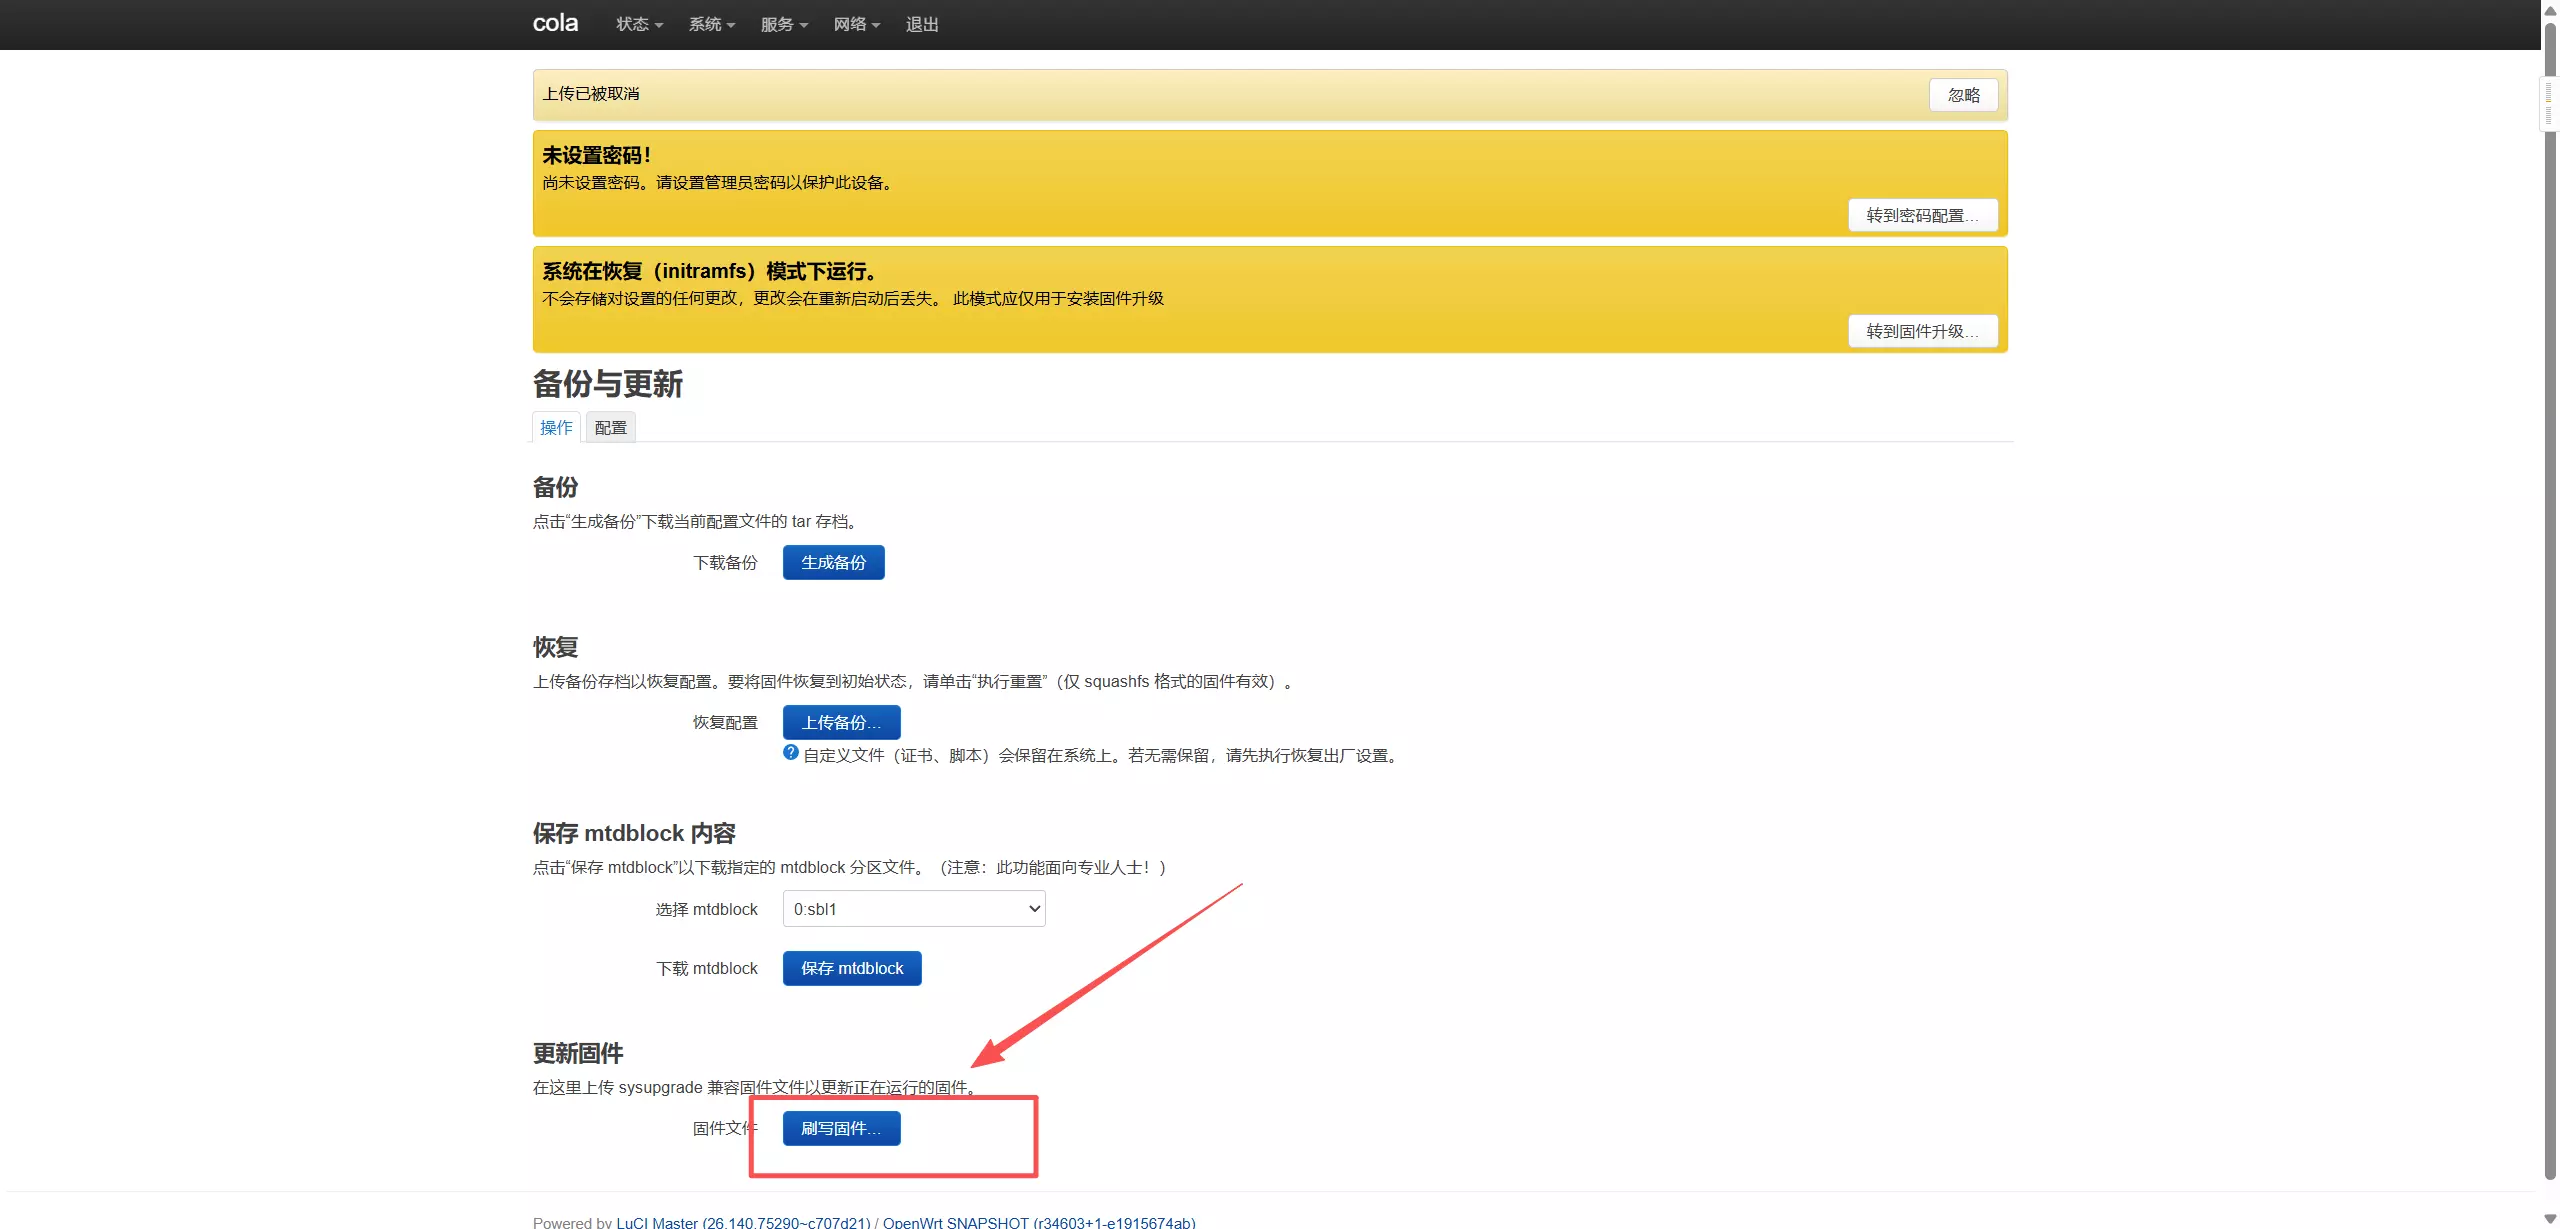Click the 恢复 section heading
The width and height of the screenshot is (2560, 1229).
pos(555,647)
